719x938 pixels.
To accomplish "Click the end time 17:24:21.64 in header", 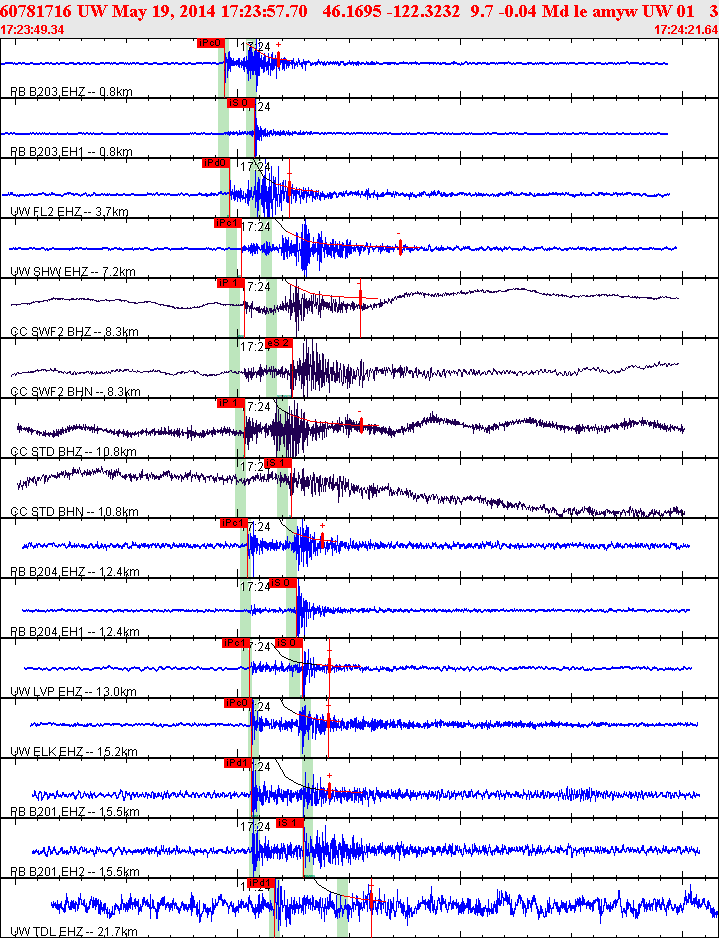I will click(686, 30).
